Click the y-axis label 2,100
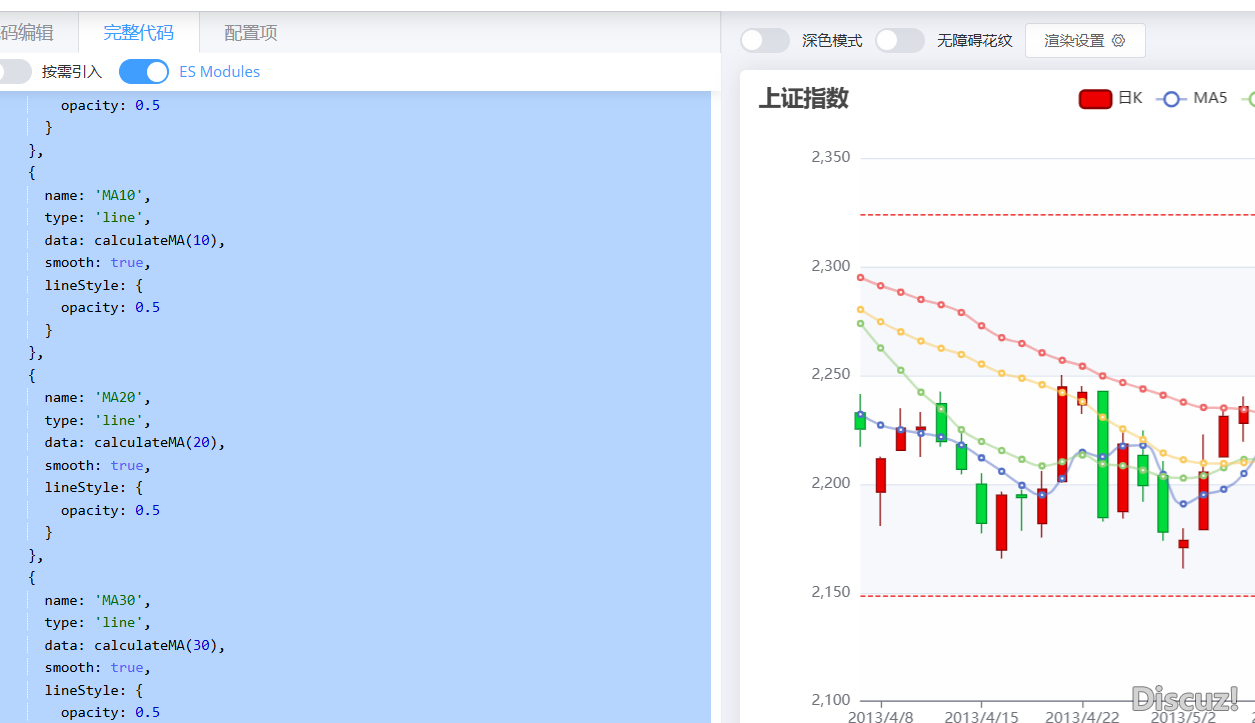The image size is (1255, 723). pyautogui.click(x=830, y=700)
